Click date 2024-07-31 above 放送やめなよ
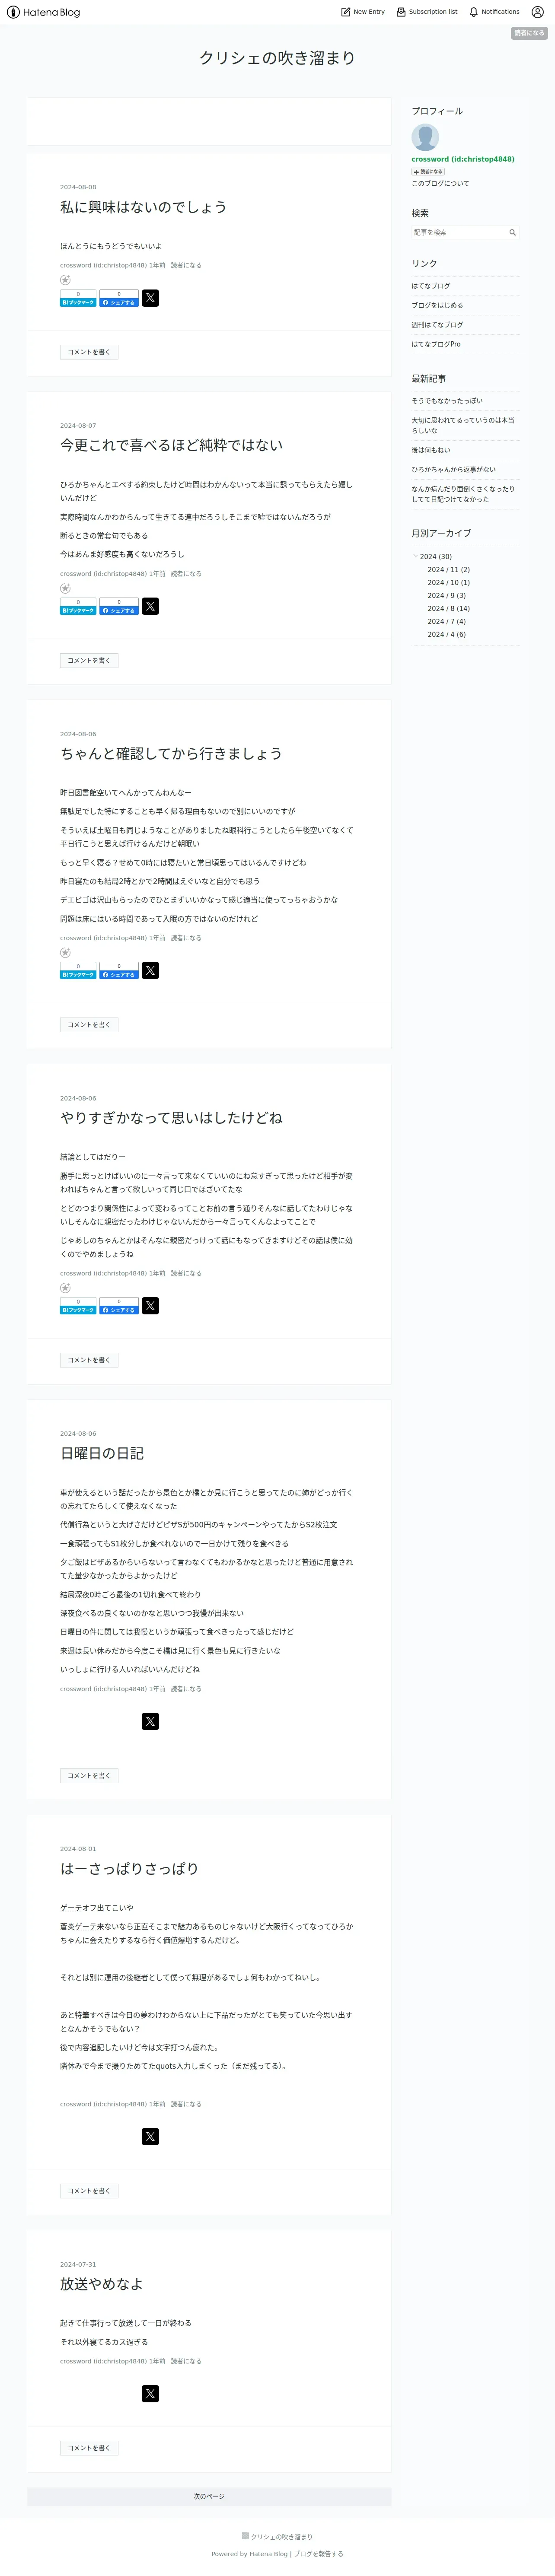555x2576 pixels. pyautogui.click(x=78, y=2265)
